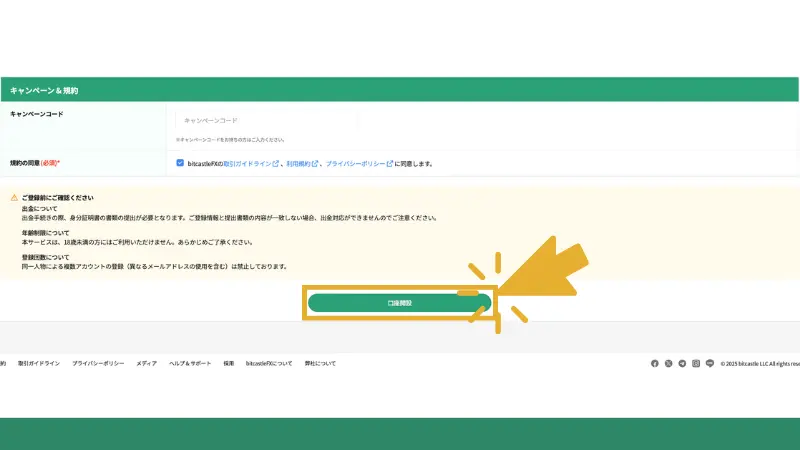Screen dimensions: 800x450
Task: Select the 規約の同意 (必須) label
Action: (x=35, y=163)
